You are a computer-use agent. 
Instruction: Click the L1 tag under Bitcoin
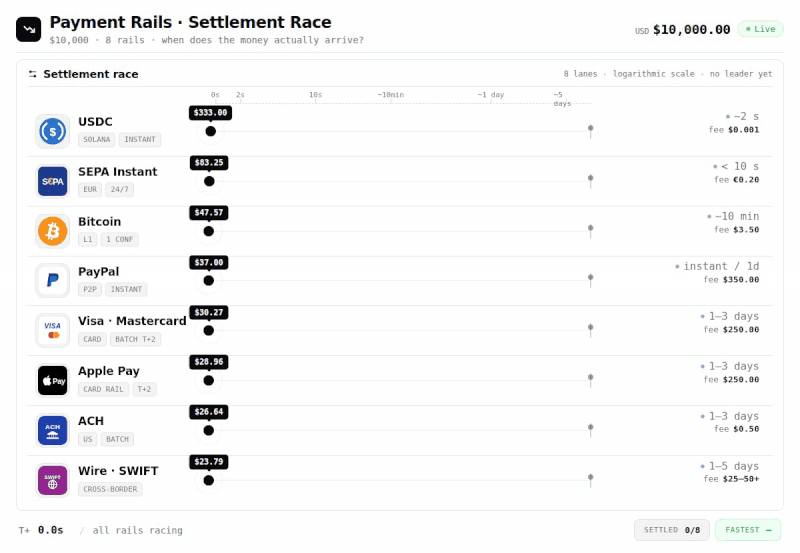(88, 239)
